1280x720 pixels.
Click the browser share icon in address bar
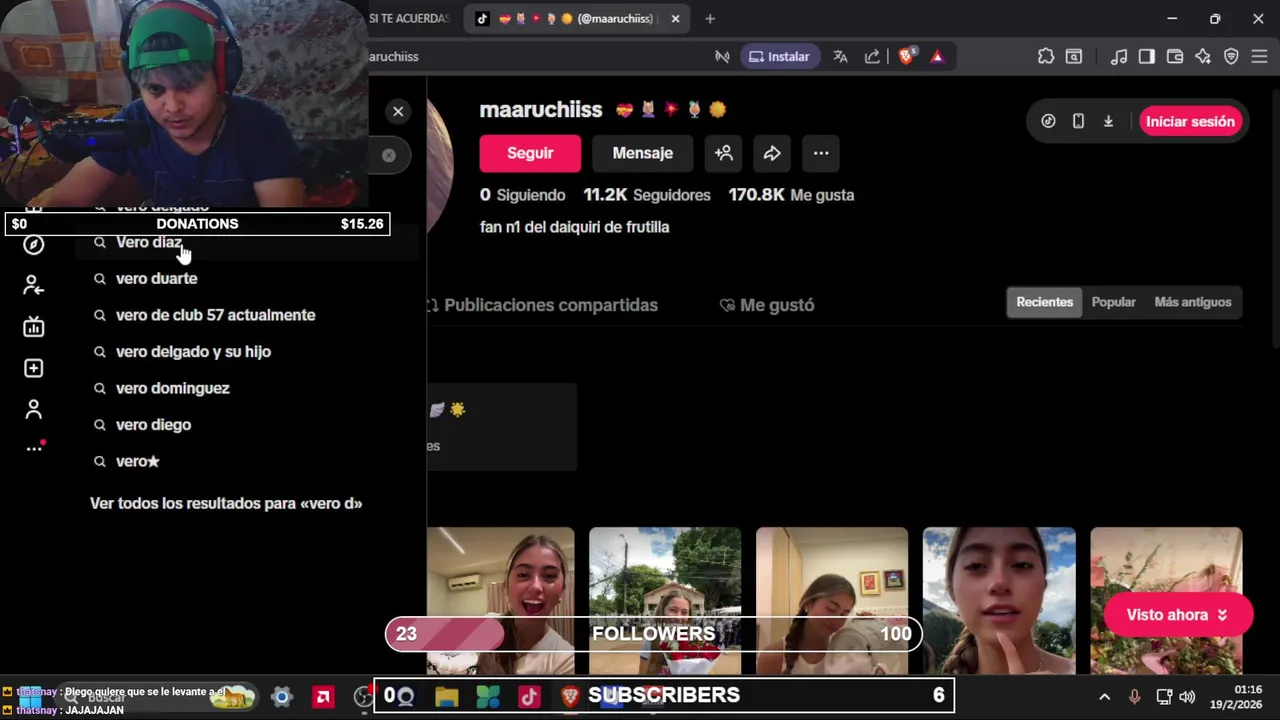872,56
